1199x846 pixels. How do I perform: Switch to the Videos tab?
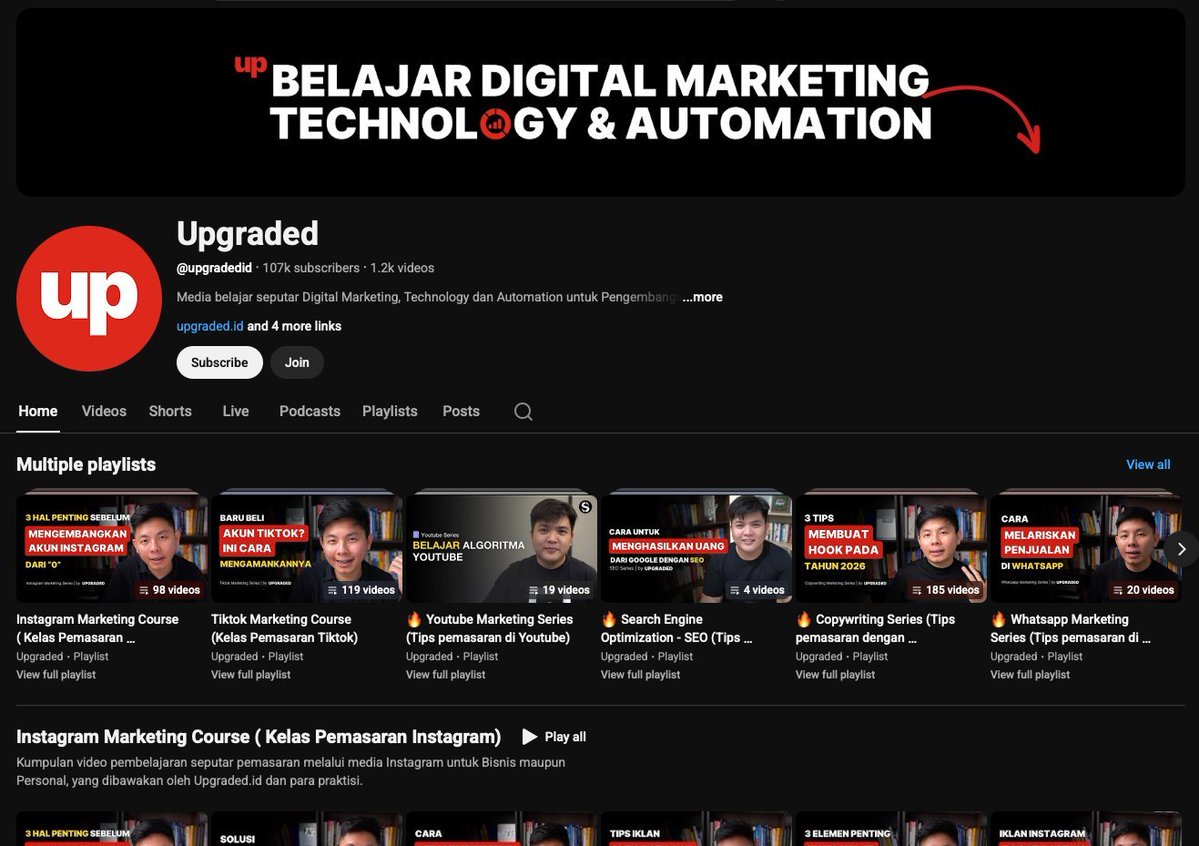104,411
